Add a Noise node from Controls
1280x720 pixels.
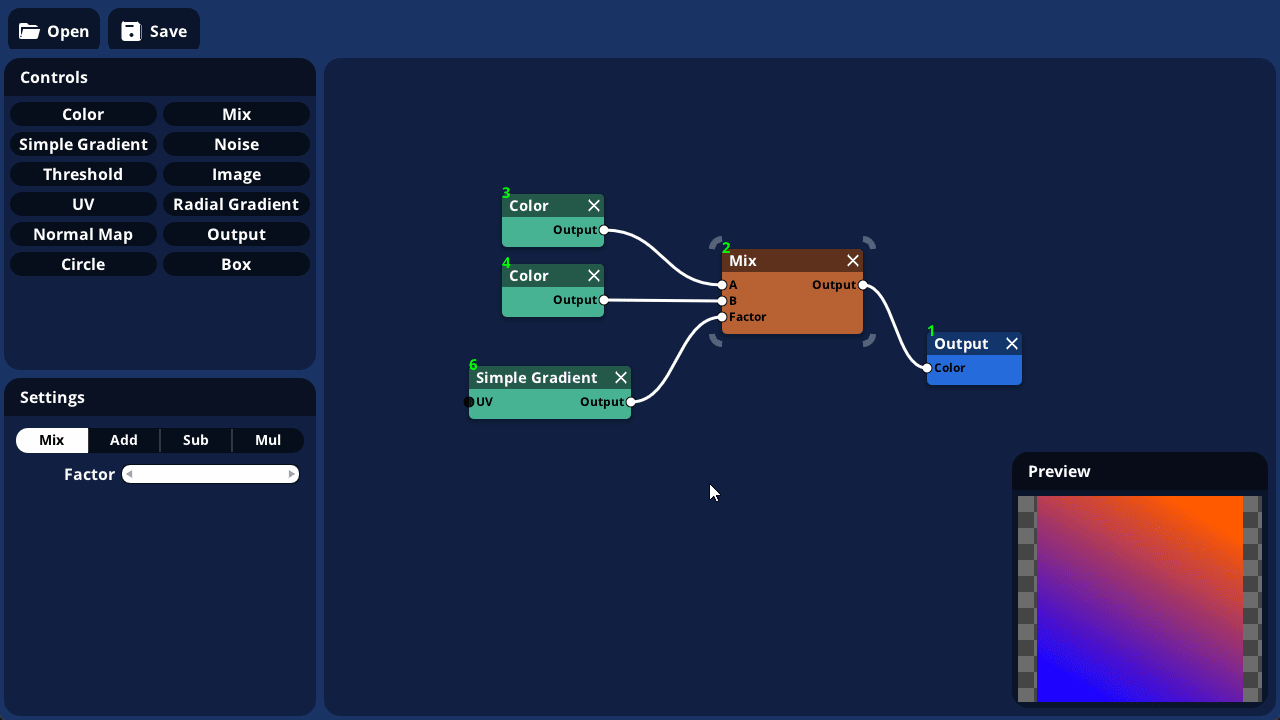click(236, 144)
